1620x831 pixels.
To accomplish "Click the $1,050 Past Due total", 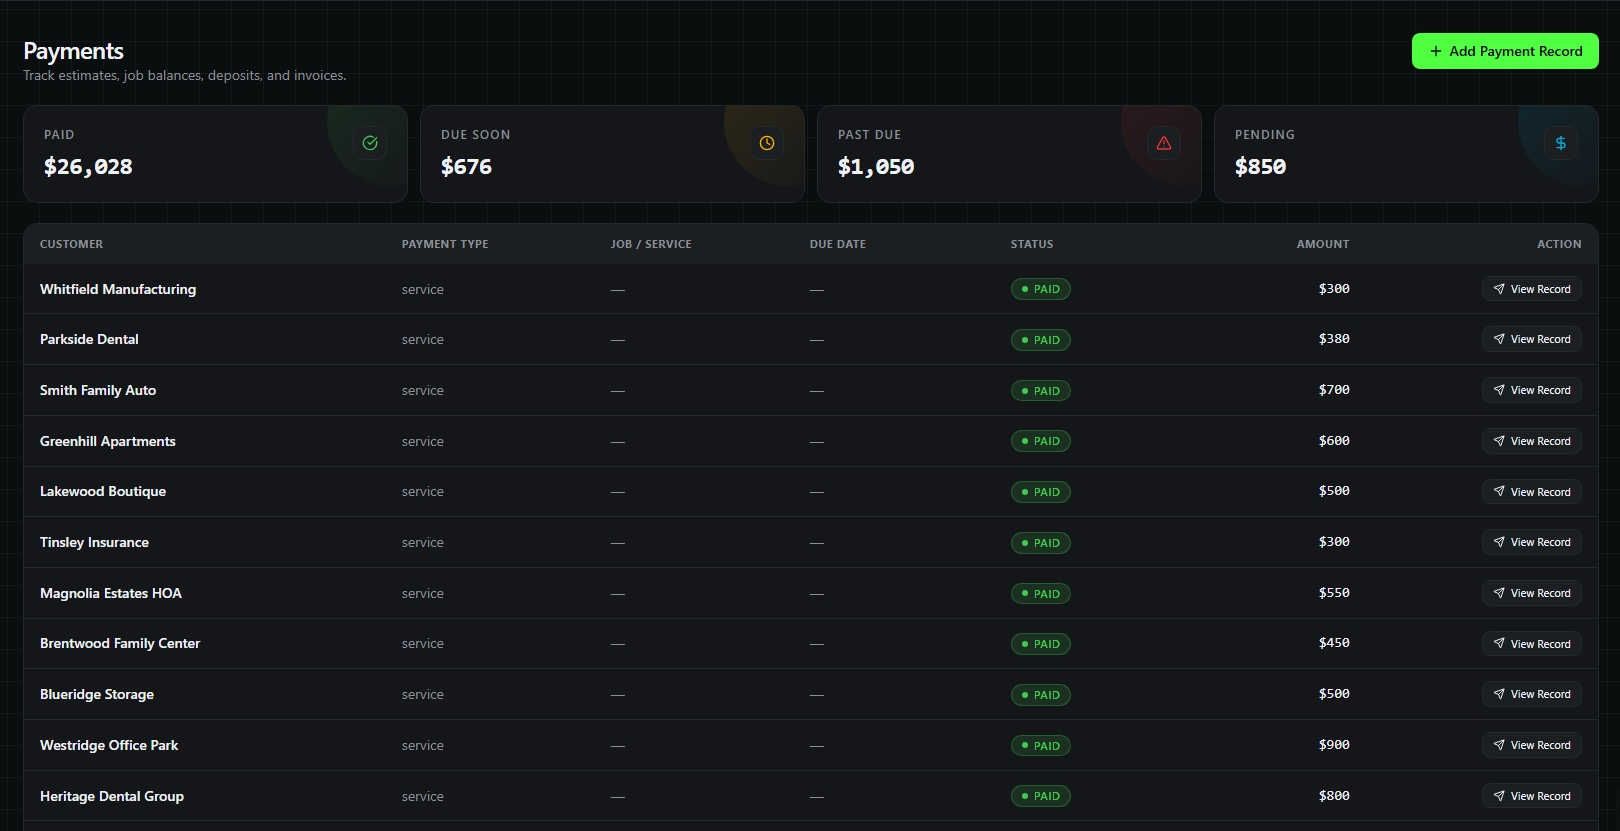I will [x=876, y=167].
